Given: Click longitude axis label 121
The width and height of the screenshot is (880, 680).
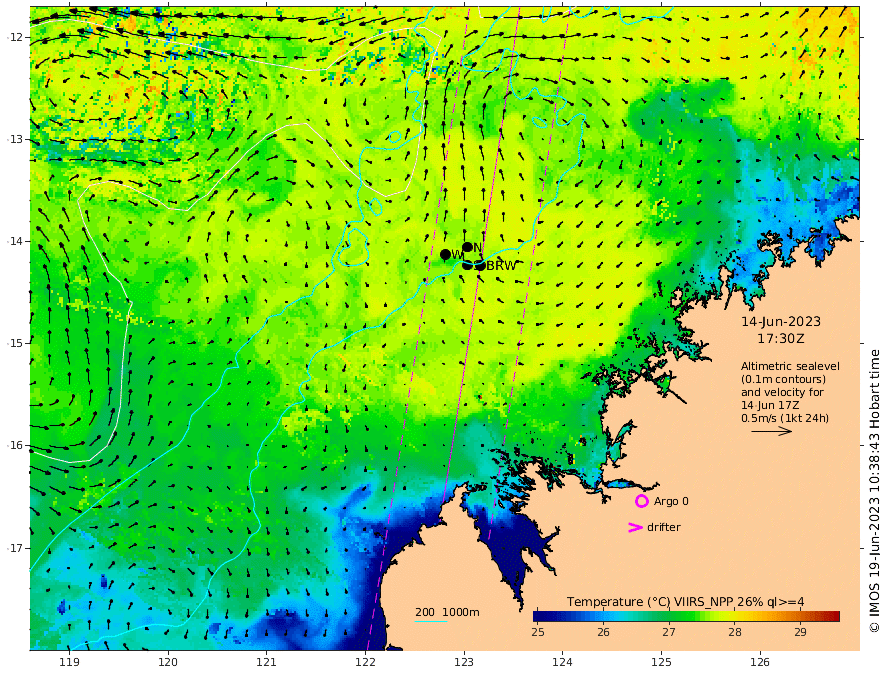Looking at the screenshot, I should (267, 662).
